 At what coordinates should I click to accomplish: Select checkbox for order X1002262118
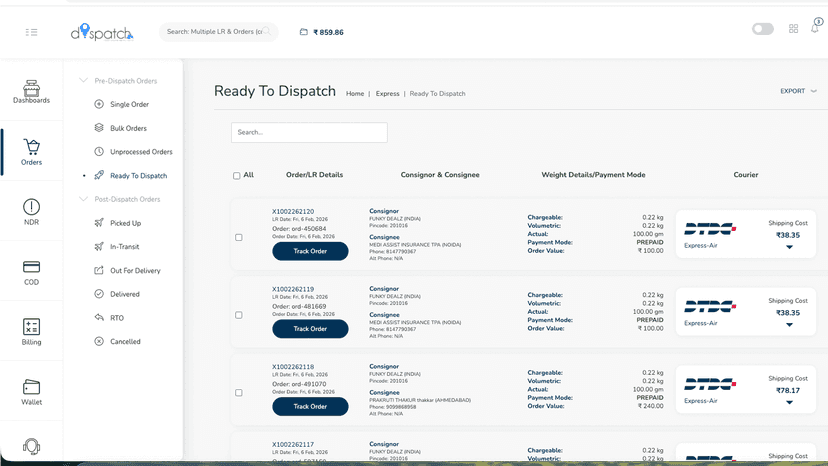[239, 393]
